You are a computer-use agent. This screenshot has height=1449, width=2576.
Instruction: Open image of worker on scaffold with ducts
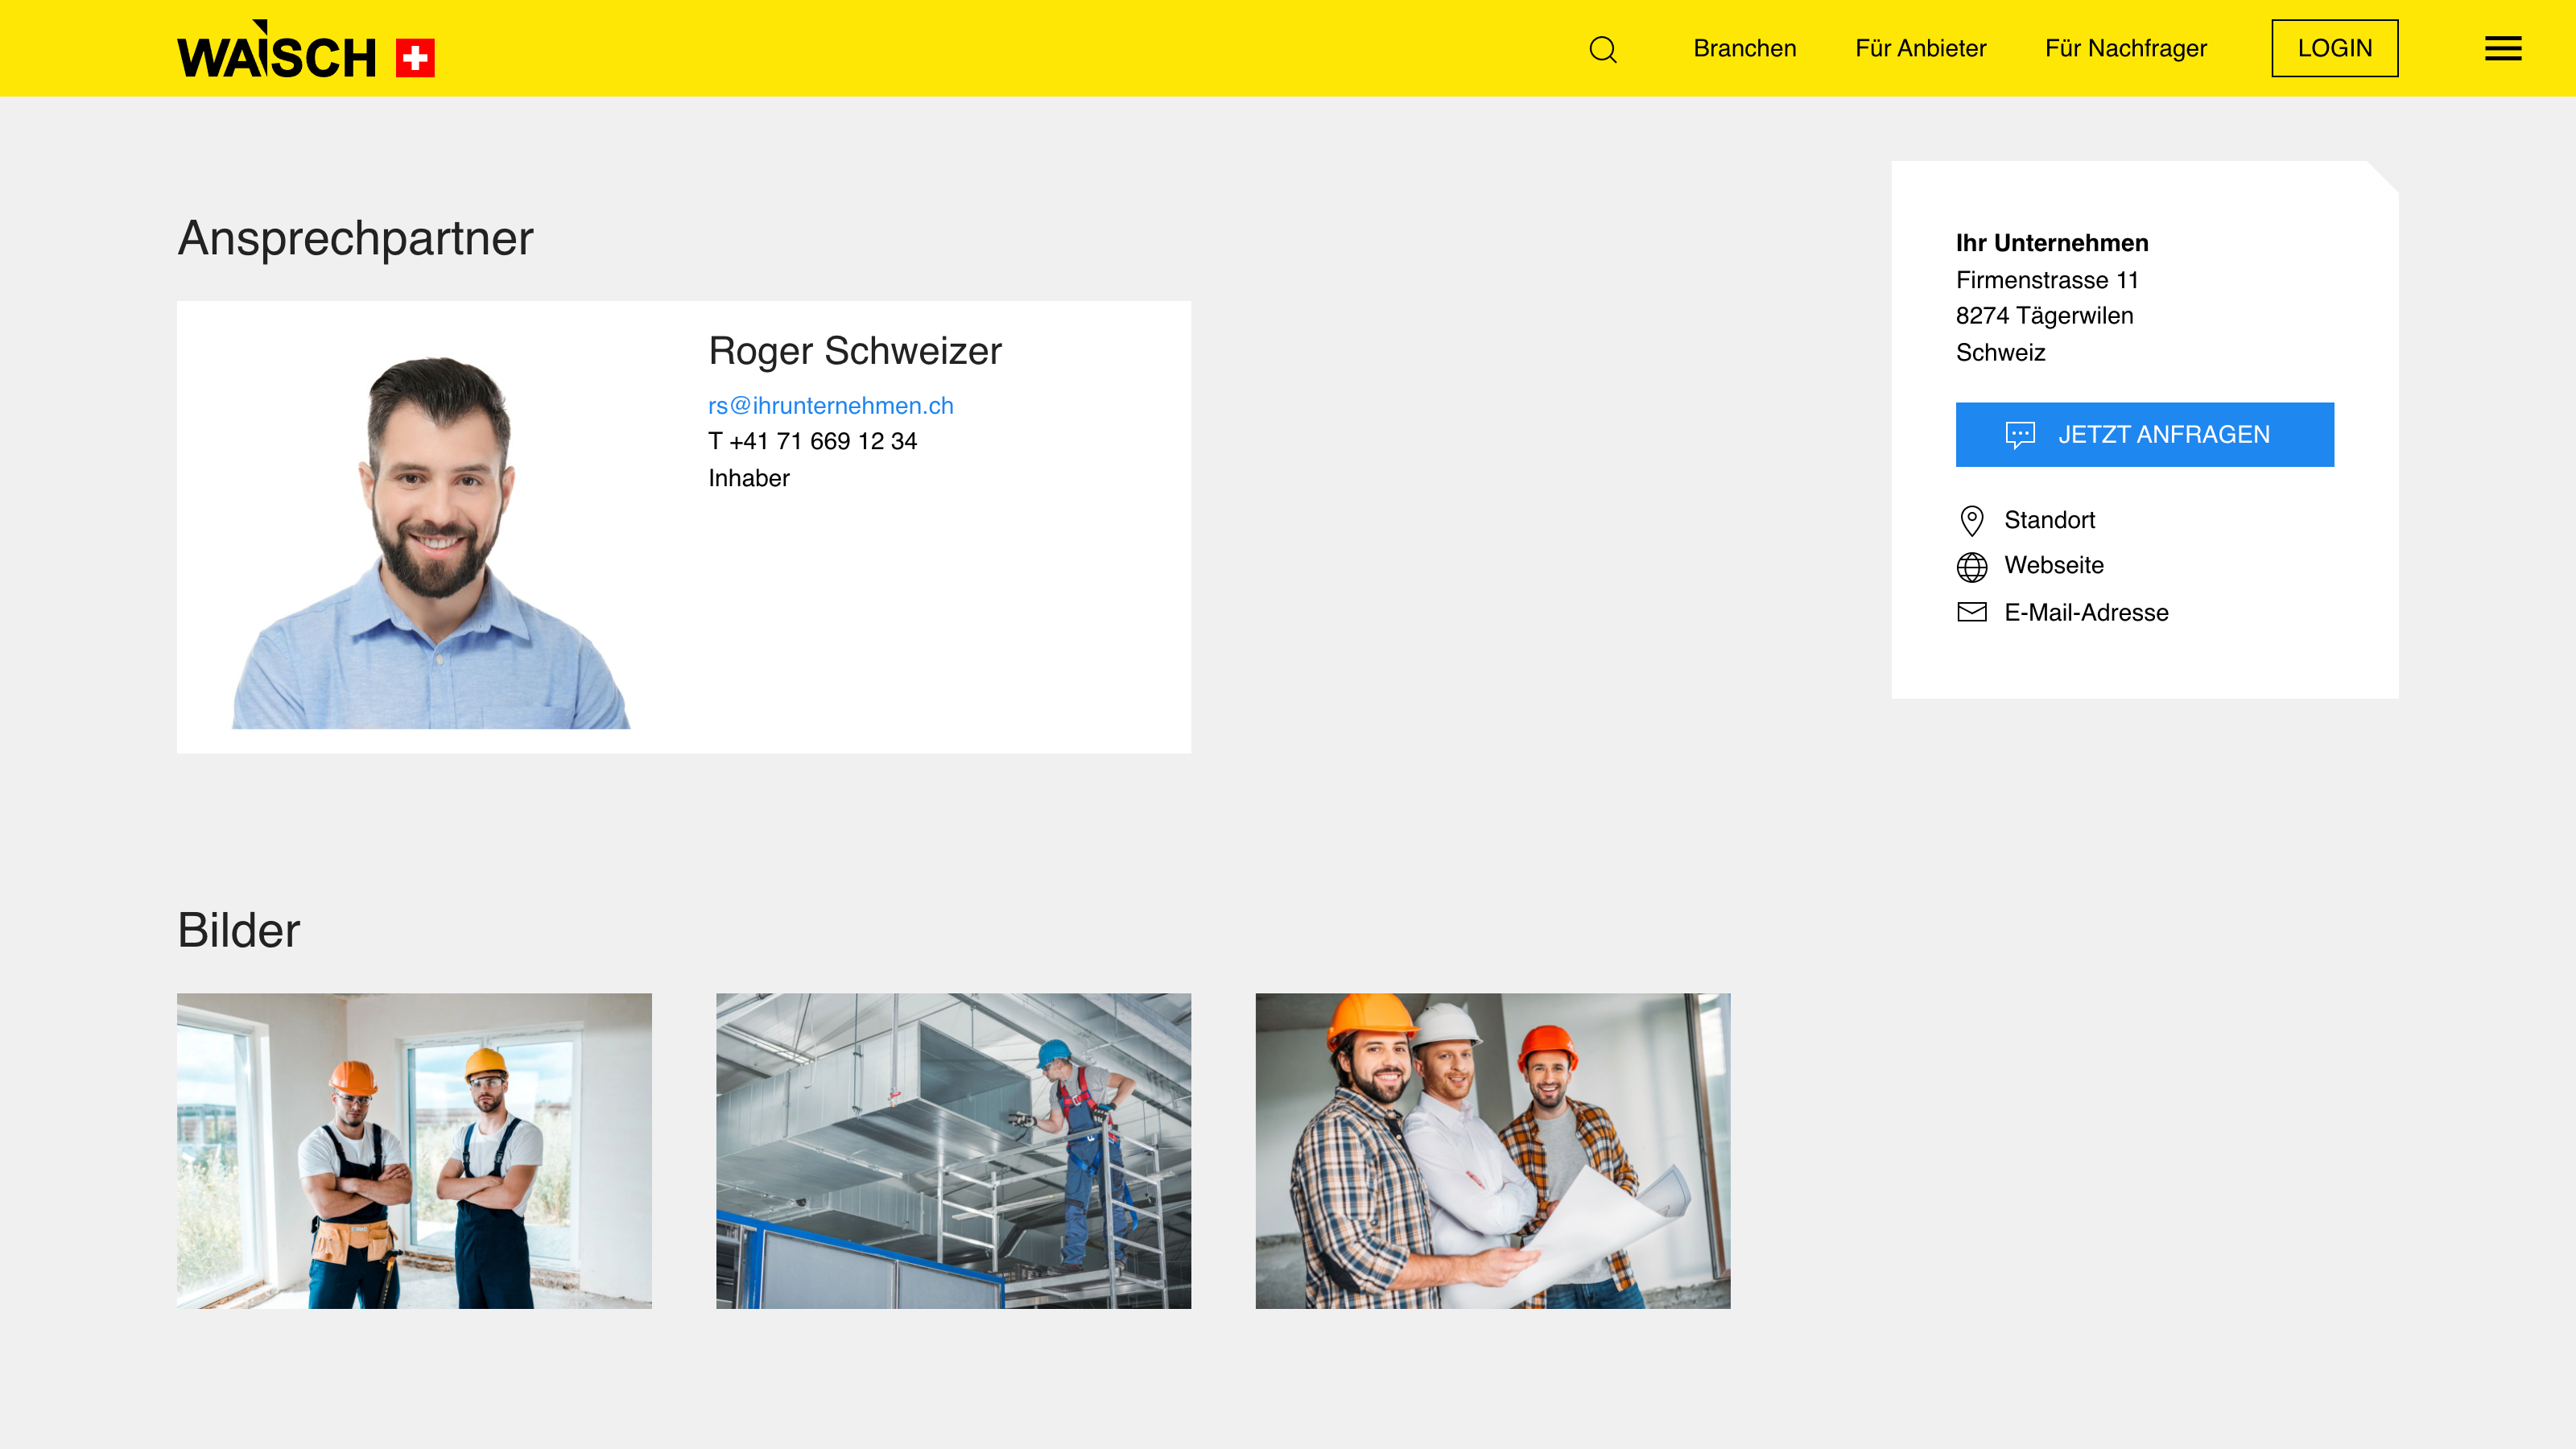953,1150
